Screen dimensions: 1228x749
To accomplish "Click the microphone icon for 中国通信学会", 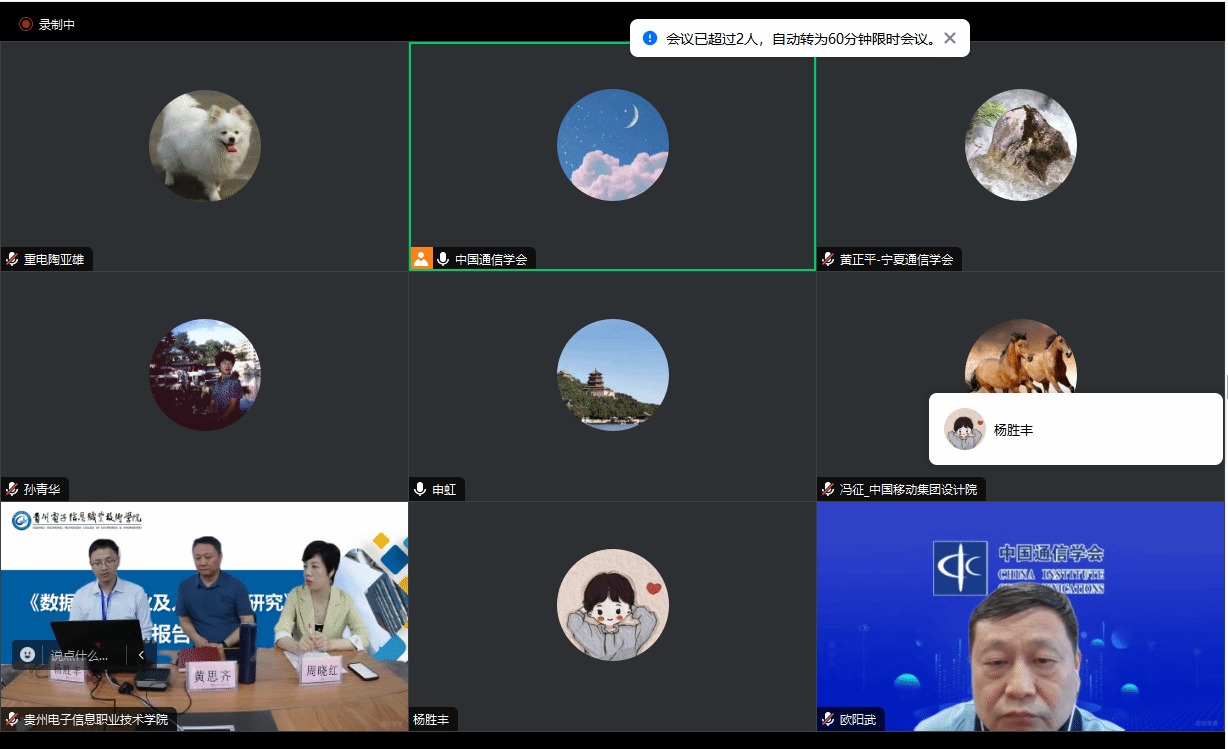I will point(443,259).
